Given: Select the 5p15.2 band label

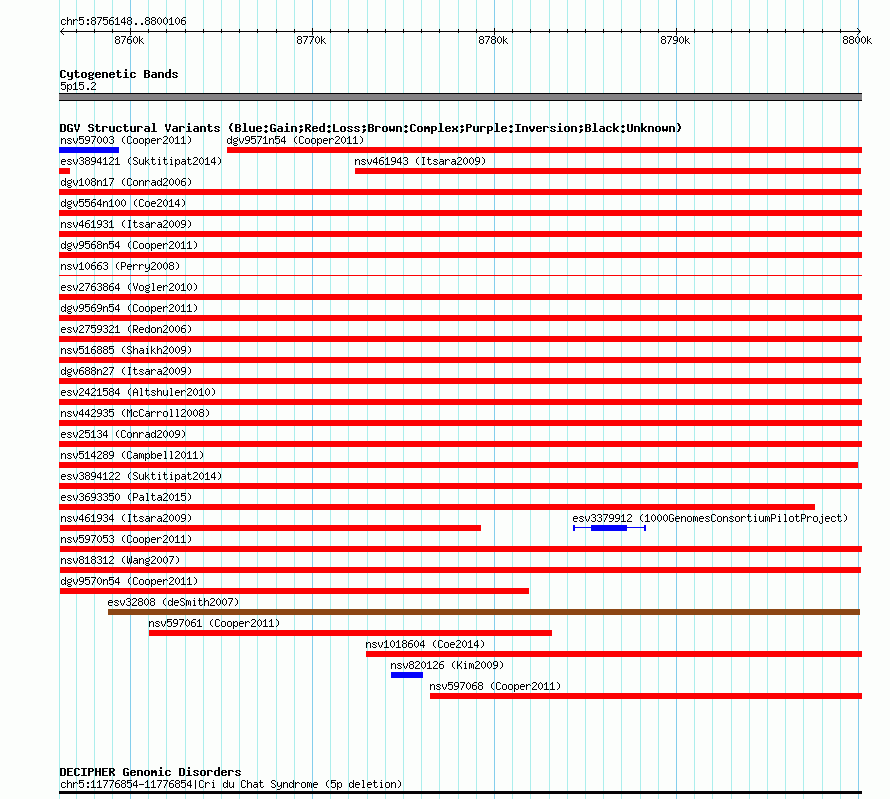Looking at the screenshot, I should 78,86.
